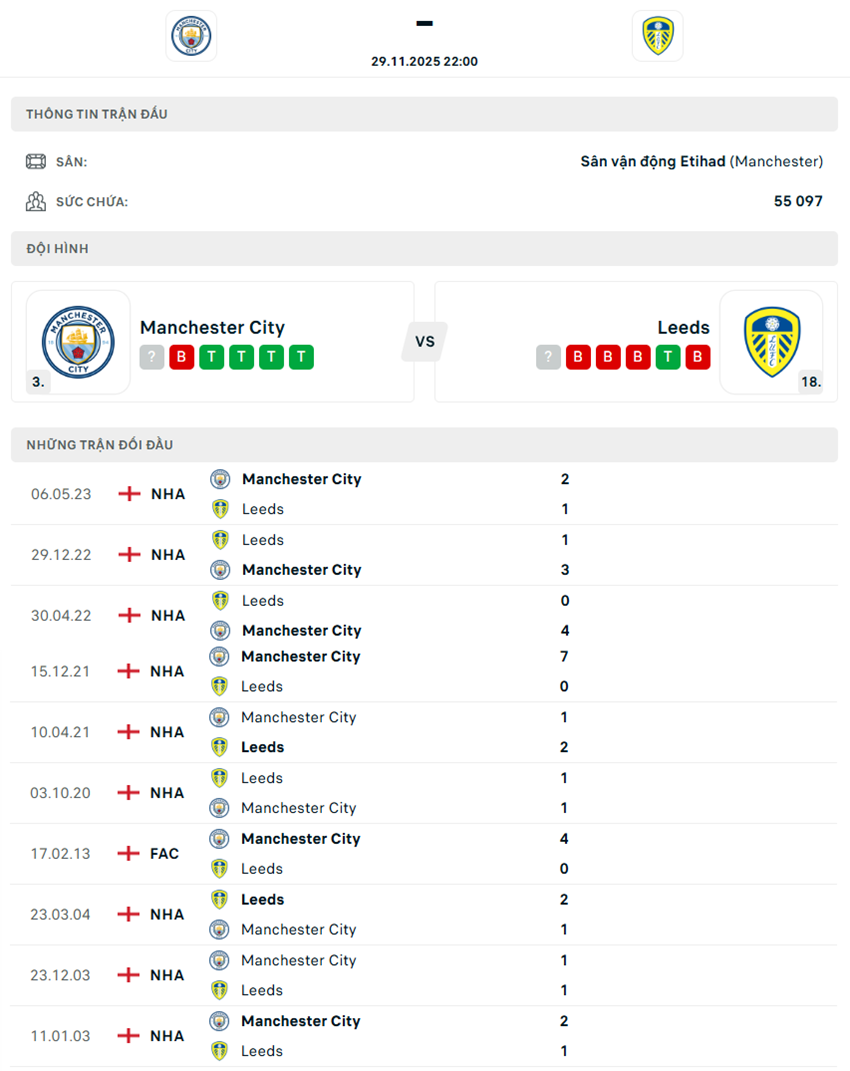The image size is (850, 1071).
Task: Click the Leeds crest in the 29.12.22 match row
Action: (219, 539)
